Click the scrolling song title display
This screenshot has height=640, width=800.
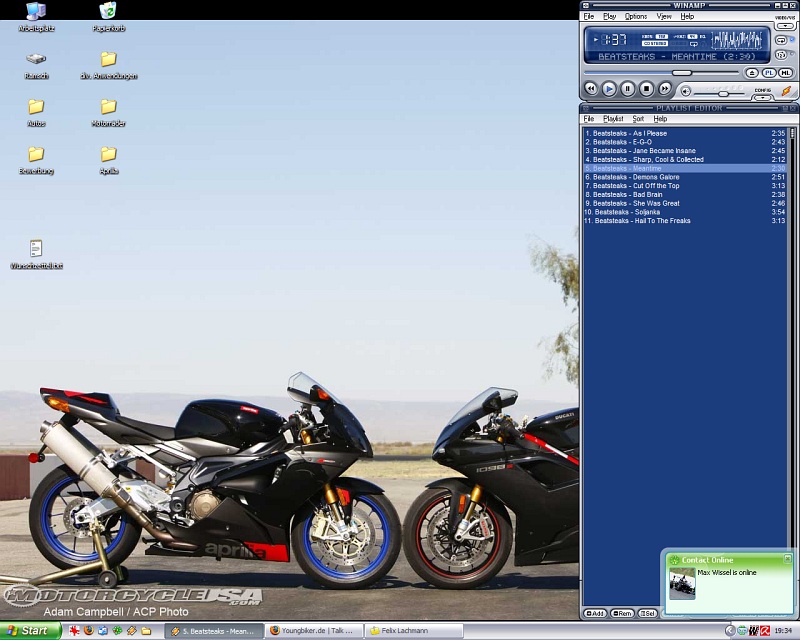(x=677, y=57)
